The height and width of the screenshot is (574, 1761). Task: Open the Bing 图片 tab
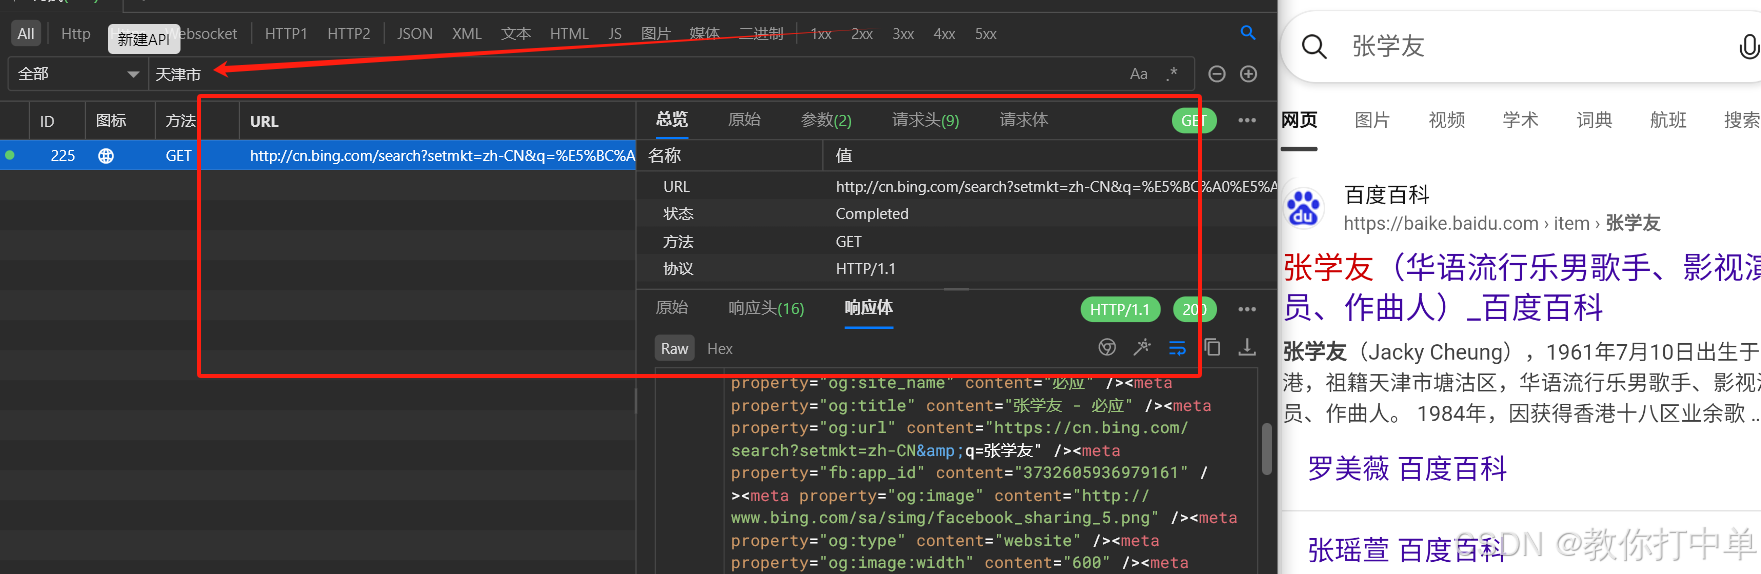tap(1372, 120)
